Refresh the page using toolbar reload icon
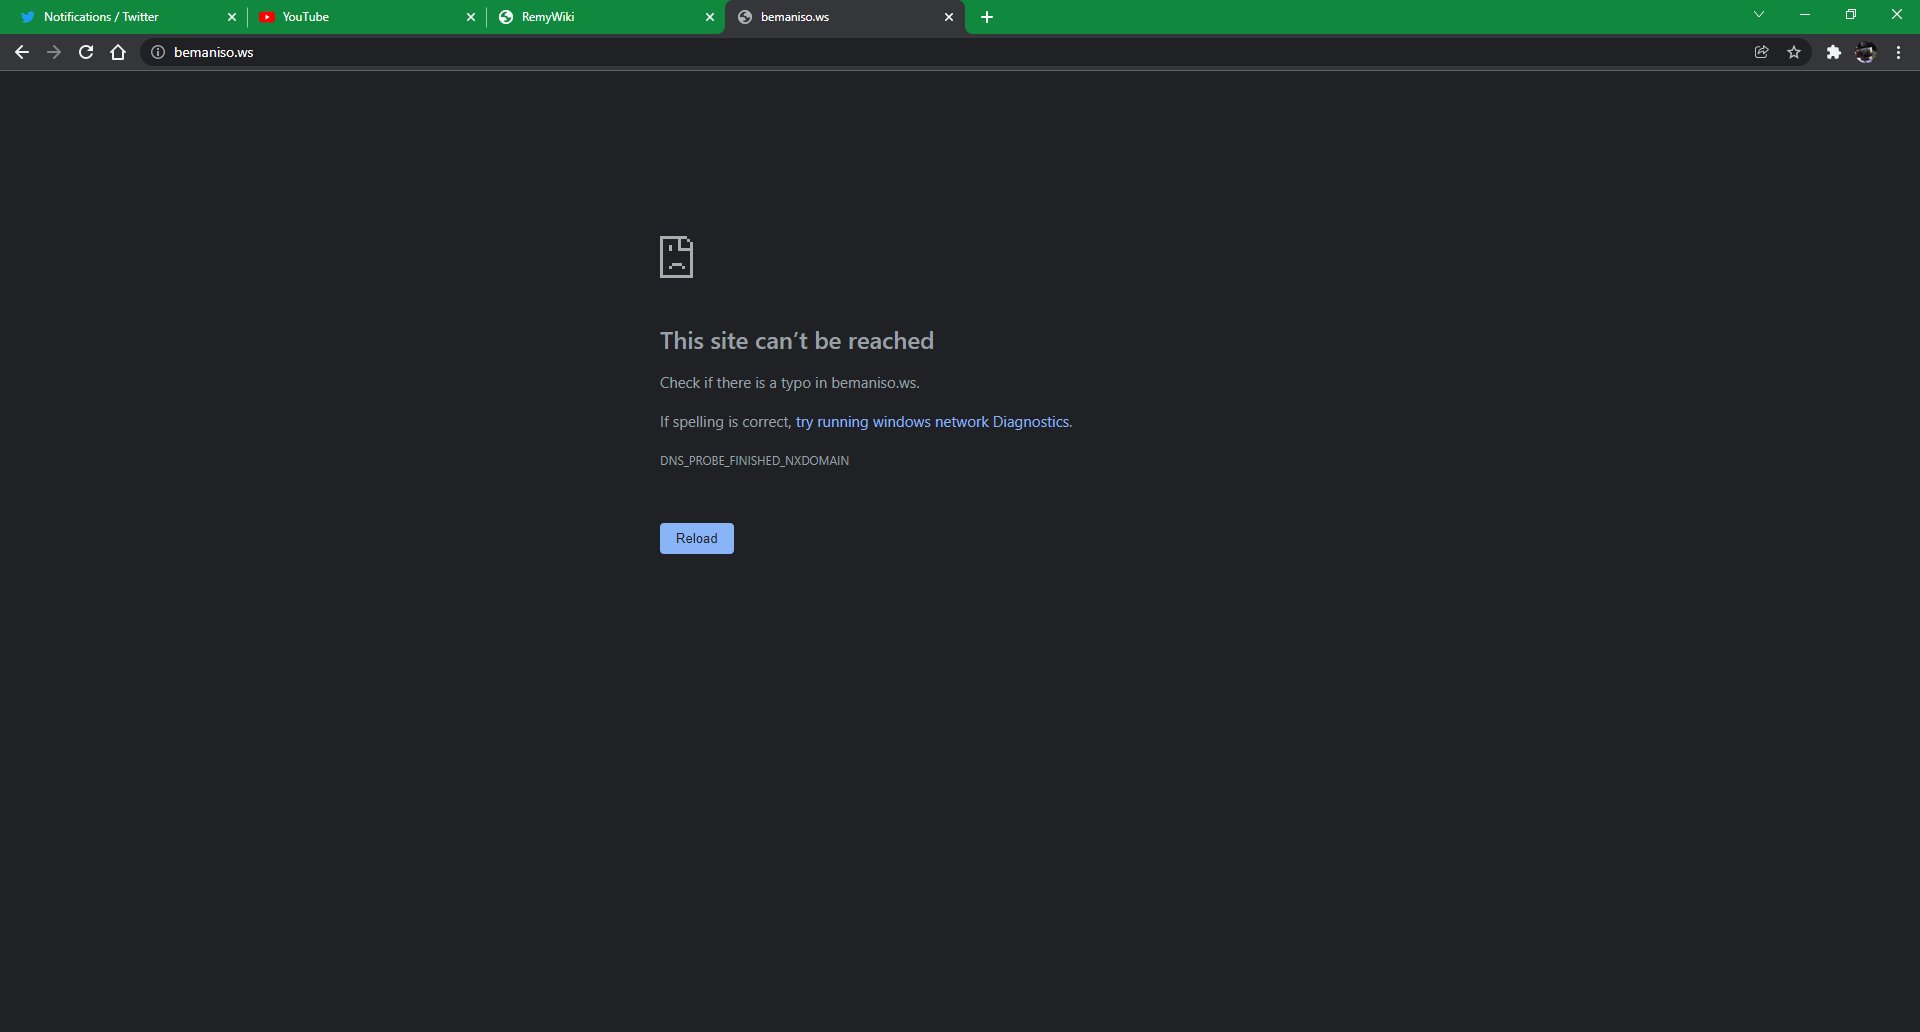1920x1032 pixels. (86, 52)
